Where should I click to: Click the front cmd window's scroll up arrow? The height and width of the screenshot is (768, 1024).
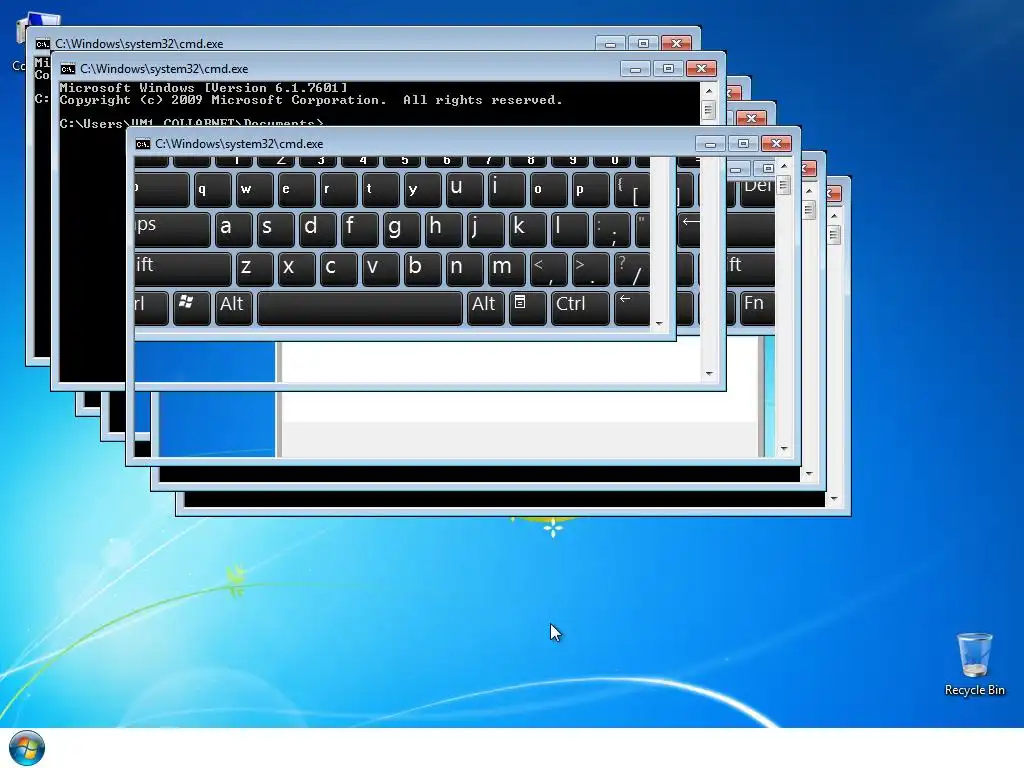pyautogui.click(x=784, y=167)
